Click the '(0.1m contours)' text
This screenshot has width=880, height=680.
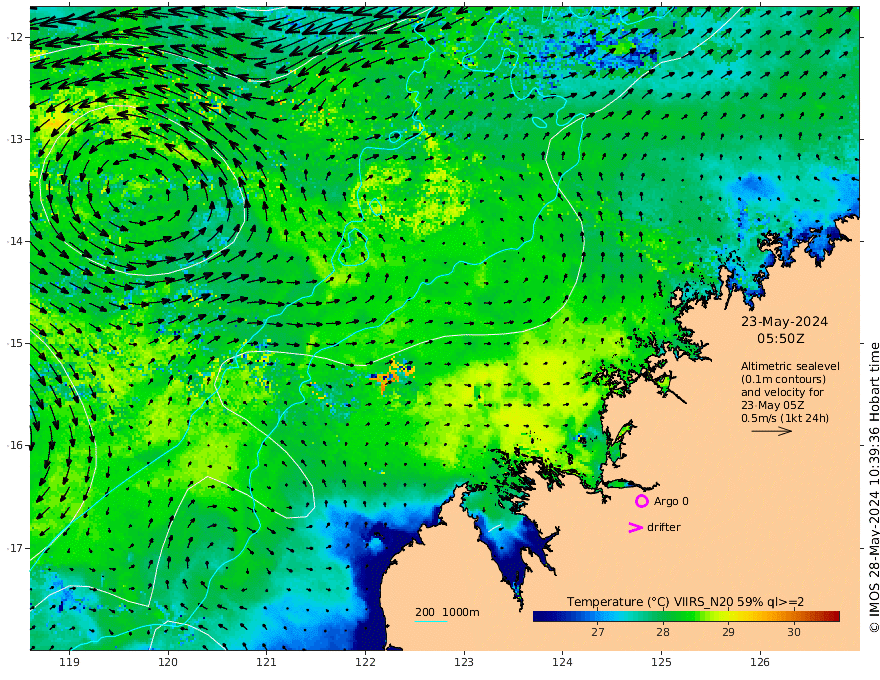tap(783, 379)
